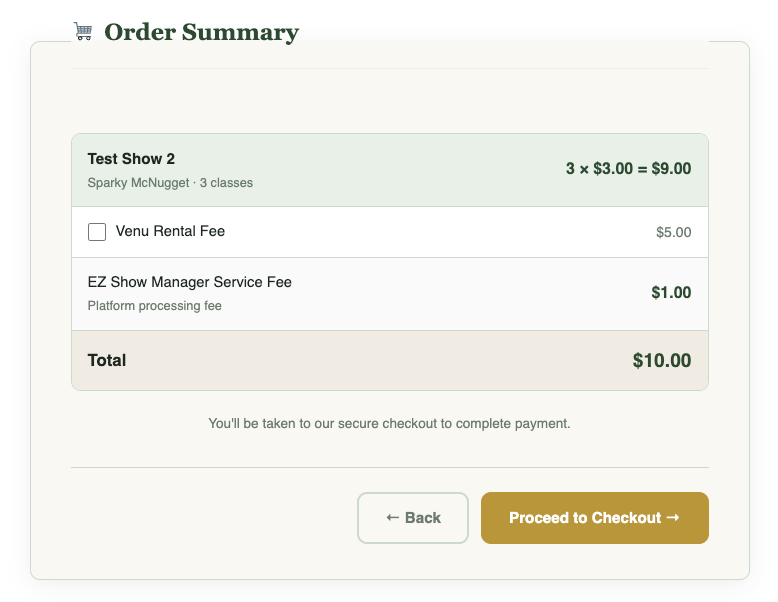Enable the Venu Rental Fee checkbox
The image size is (778, 602).
[x=97, y=232]
